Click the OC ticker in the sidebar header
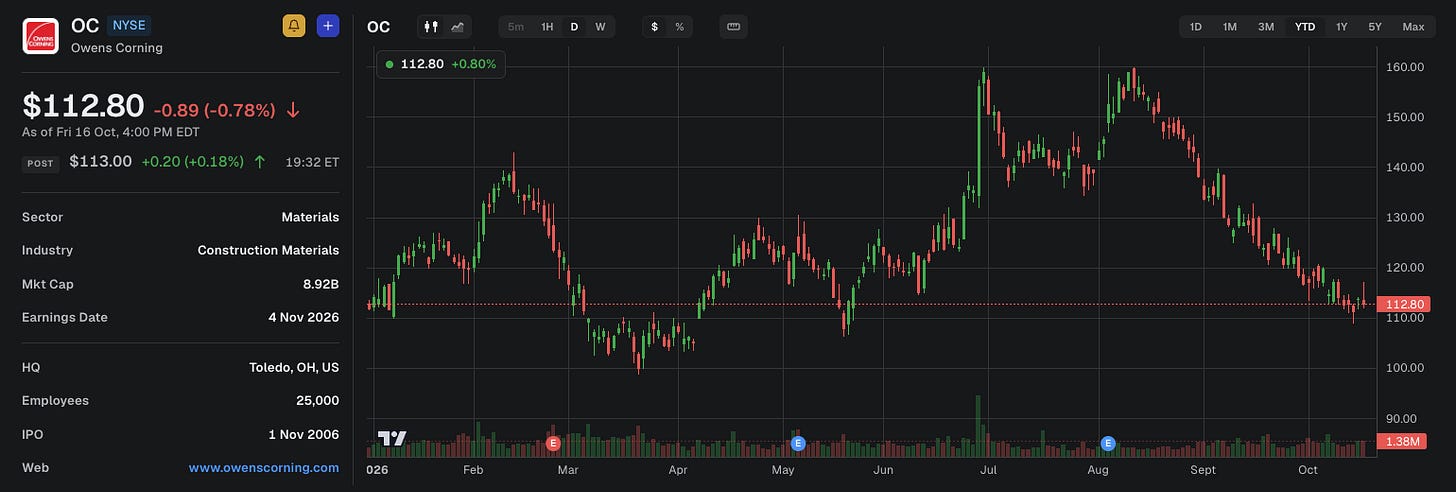The height and width of the screenshot is (492, 1456). pyautogui.click(x=85, y=26)
